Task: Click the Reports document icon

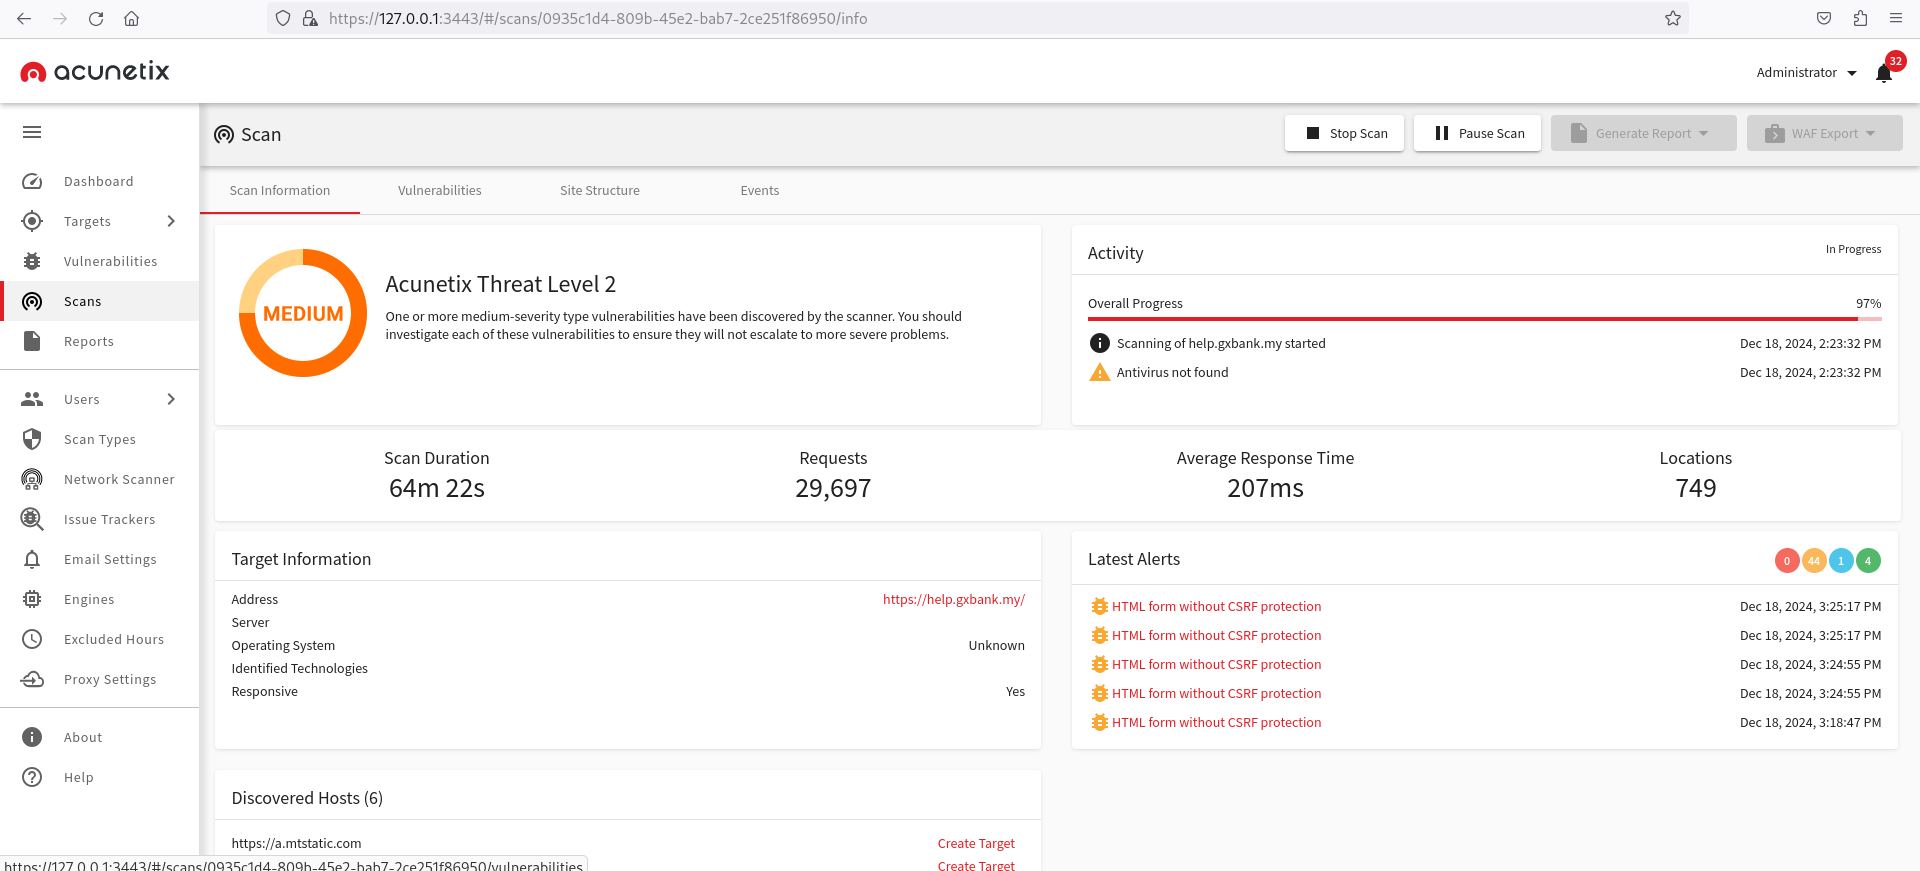Action: coord(32,341)
